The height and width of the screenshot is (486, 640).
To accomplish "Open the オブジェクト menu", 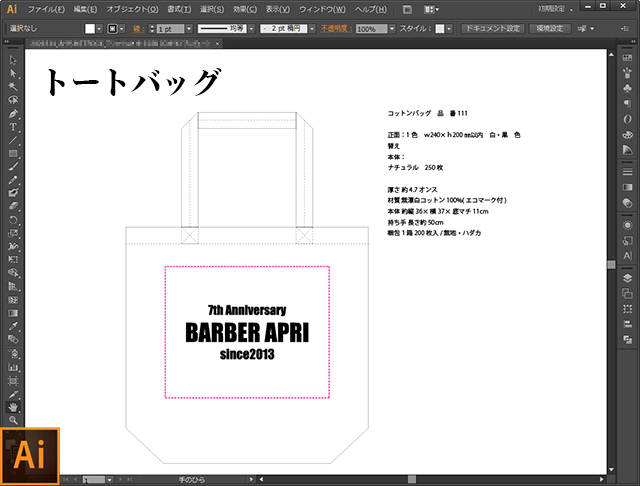I will click(132, 9).
